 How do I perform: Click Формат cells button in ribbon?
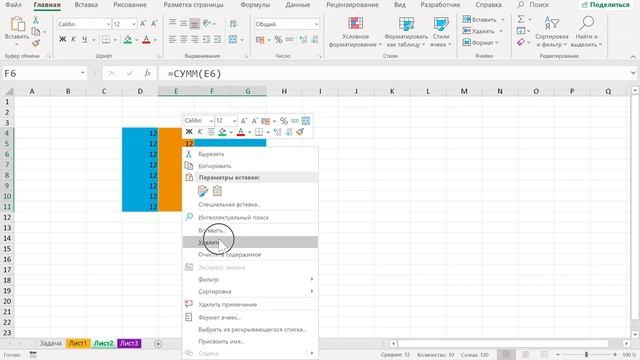[x=480, y=42]
